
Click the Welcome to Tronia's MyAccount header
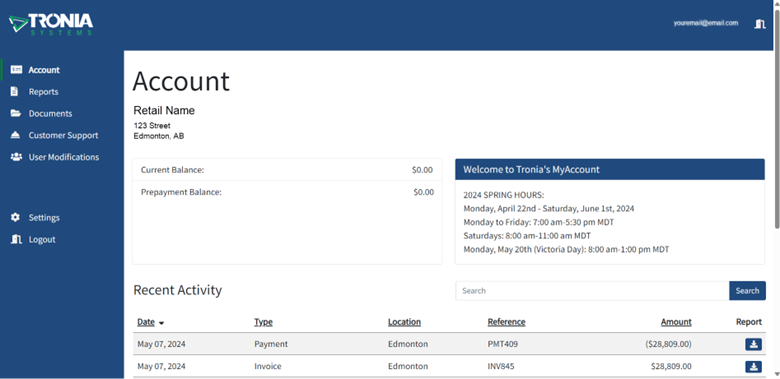pyautogui.click(x=609, y=170)
